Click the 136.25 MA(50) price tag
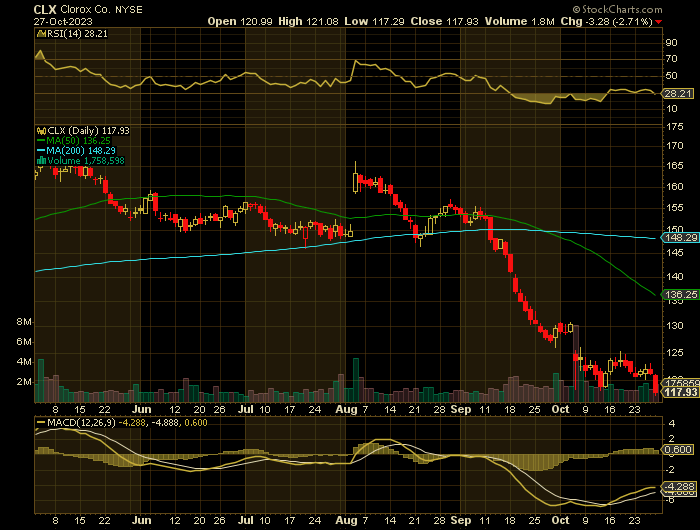The image size is (700, 530). pos(681,294)
